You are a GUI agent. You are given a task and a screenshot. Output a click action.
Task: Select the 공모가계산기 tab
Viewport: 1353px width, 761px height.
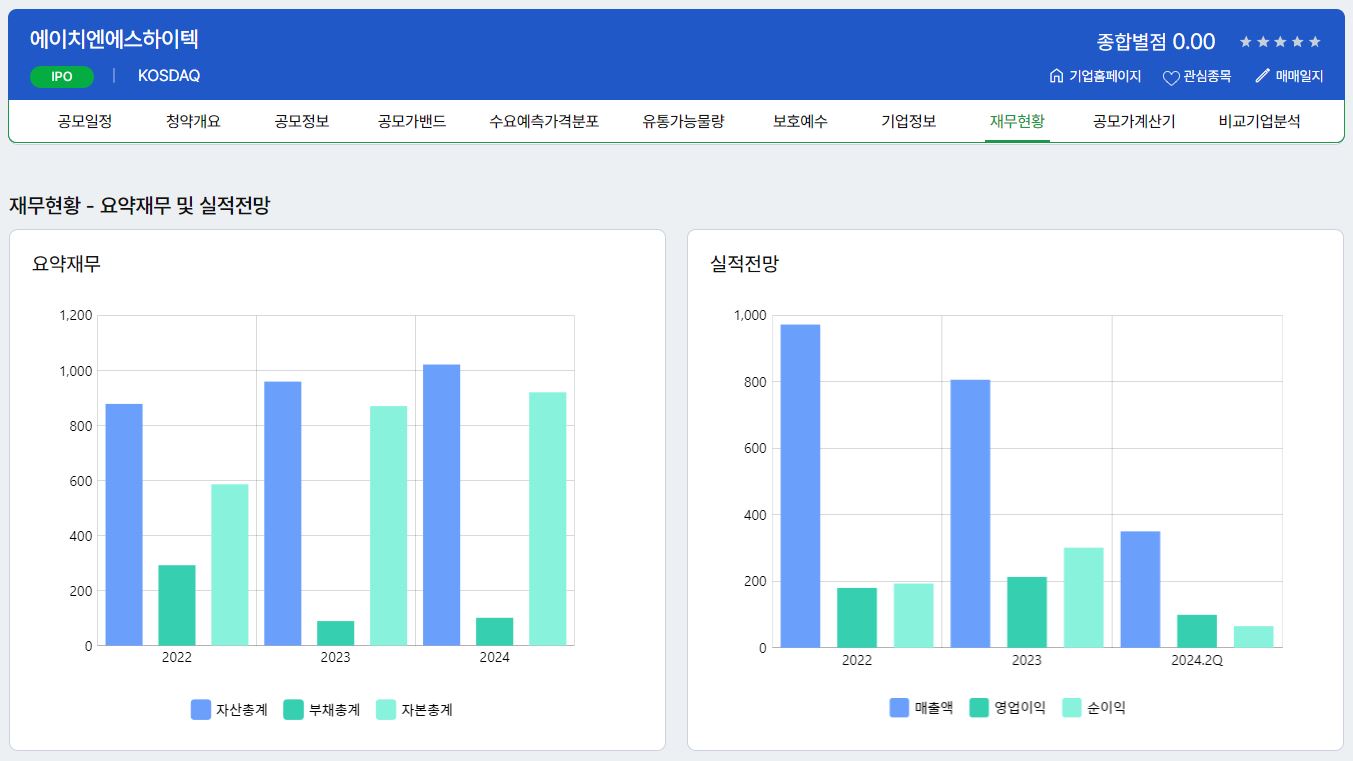pyautogui.click(x=1134, y=122)
